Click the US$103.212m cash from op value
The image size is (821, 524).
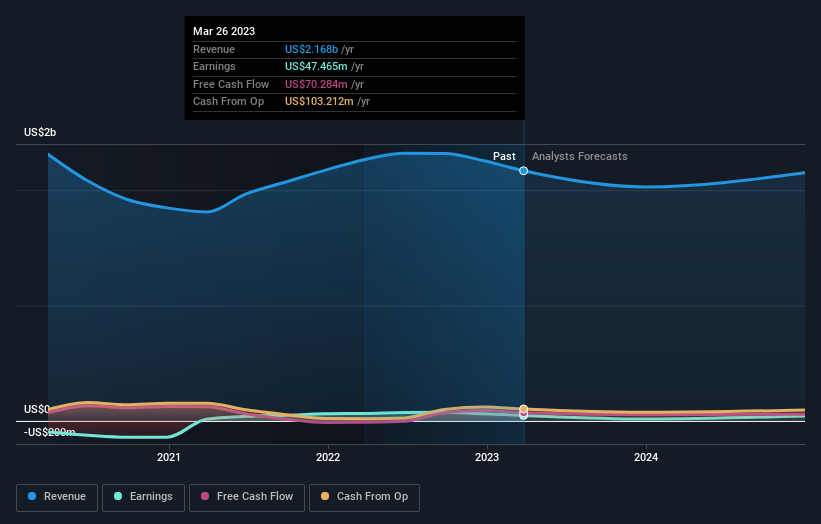click(319, 102)
